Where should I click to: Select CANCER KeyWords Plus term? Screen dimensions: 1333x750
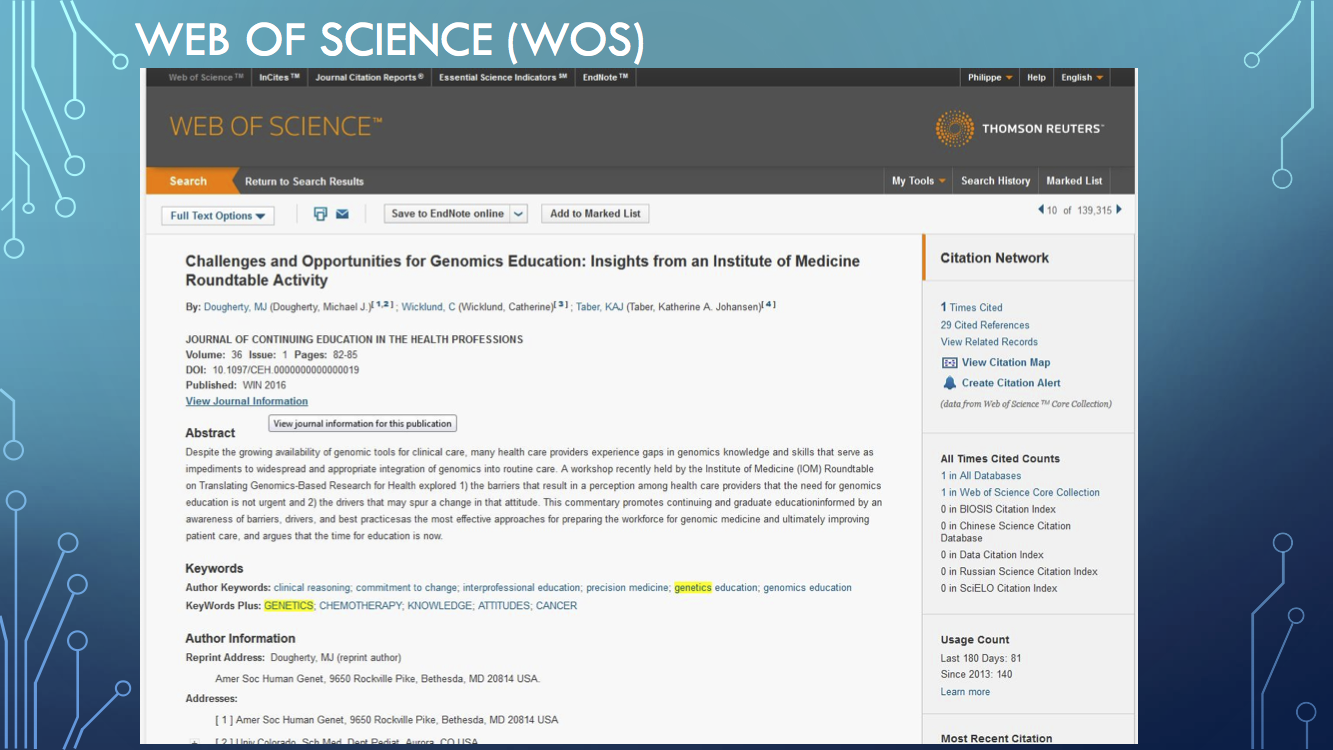tap(556, 606)
